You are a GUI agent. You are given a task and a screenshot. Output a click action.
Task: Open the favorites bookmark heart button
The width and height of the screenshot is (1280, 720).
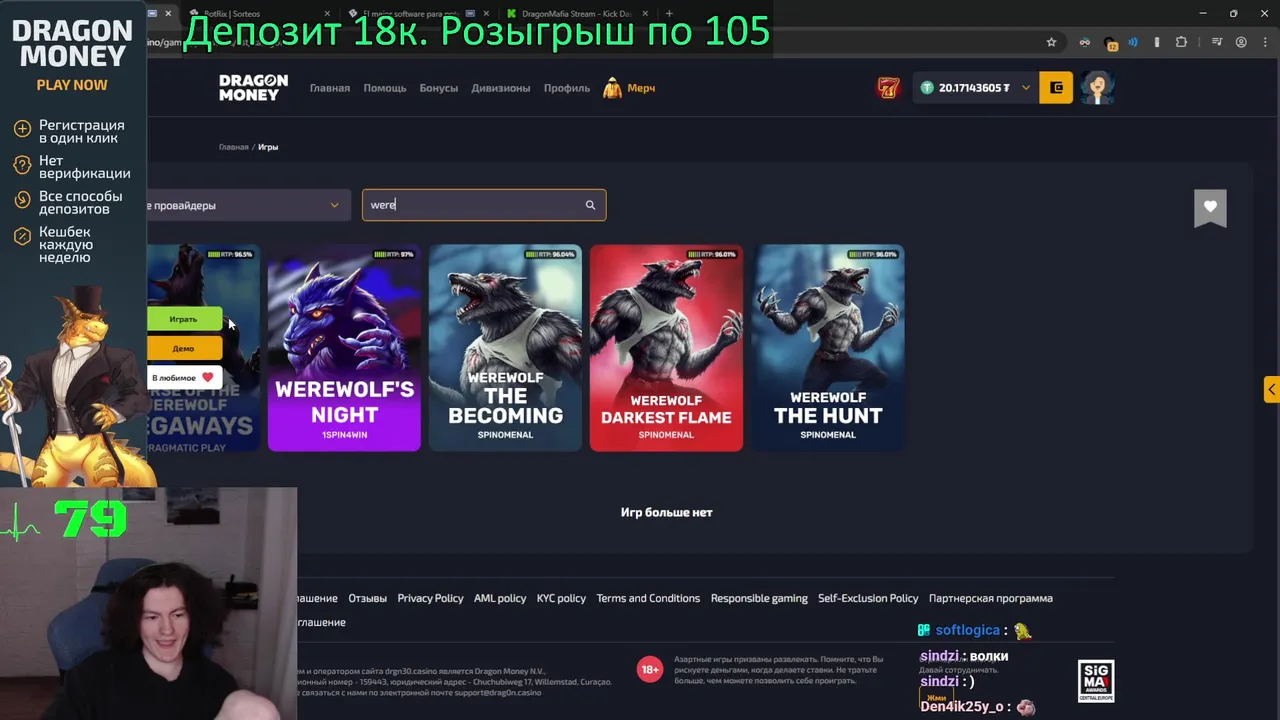(x=1210, y=207)
